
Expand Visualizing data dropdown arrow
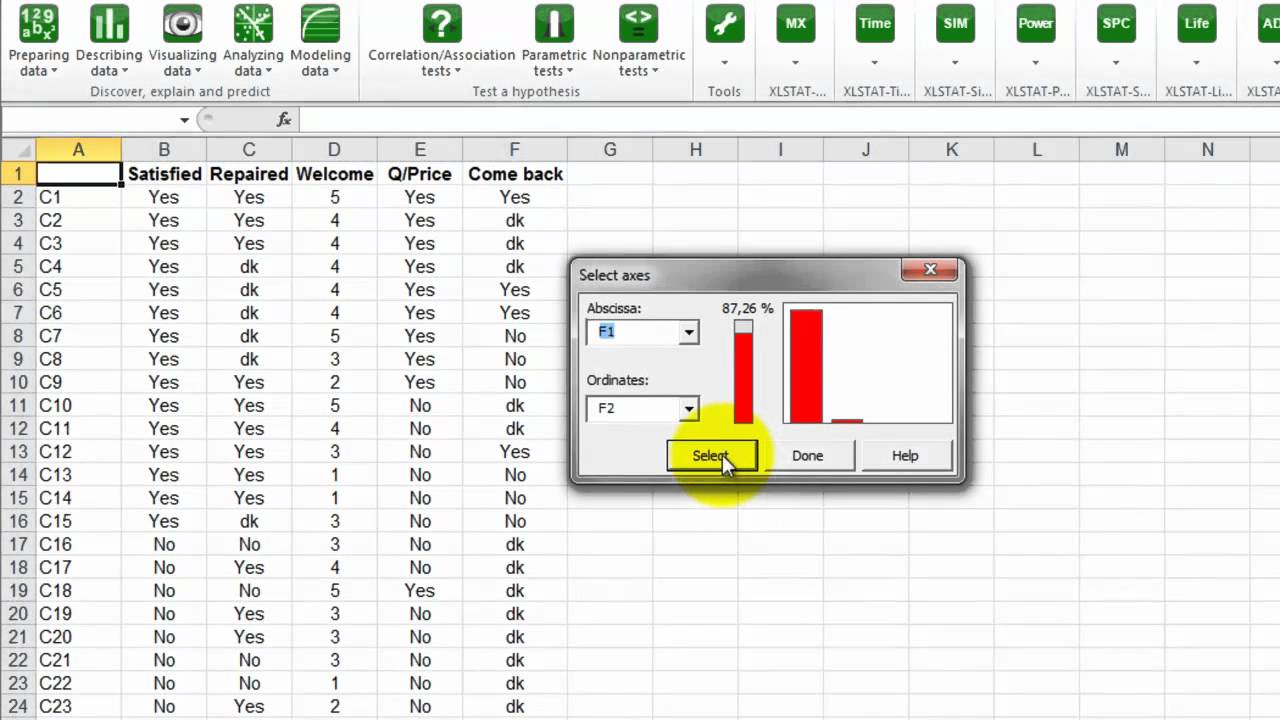(197, 72)
